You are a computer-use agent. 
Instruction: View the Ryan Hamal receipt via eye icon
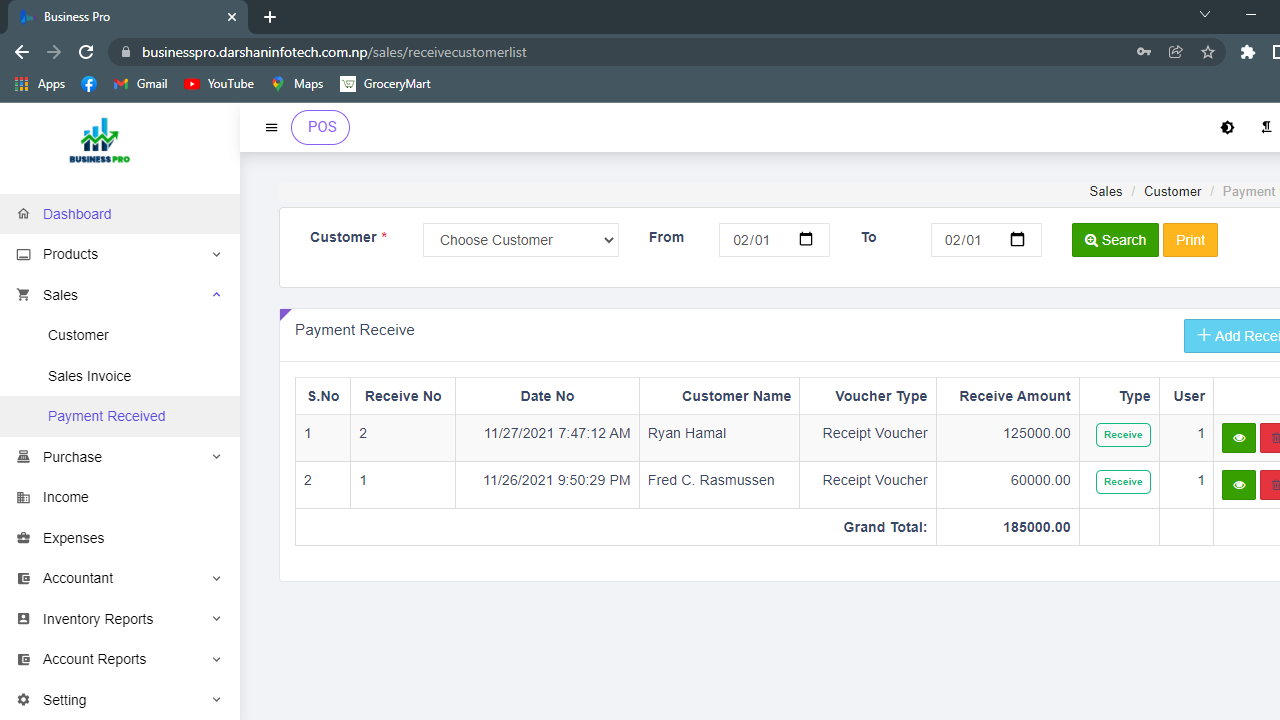point(1238,438)
